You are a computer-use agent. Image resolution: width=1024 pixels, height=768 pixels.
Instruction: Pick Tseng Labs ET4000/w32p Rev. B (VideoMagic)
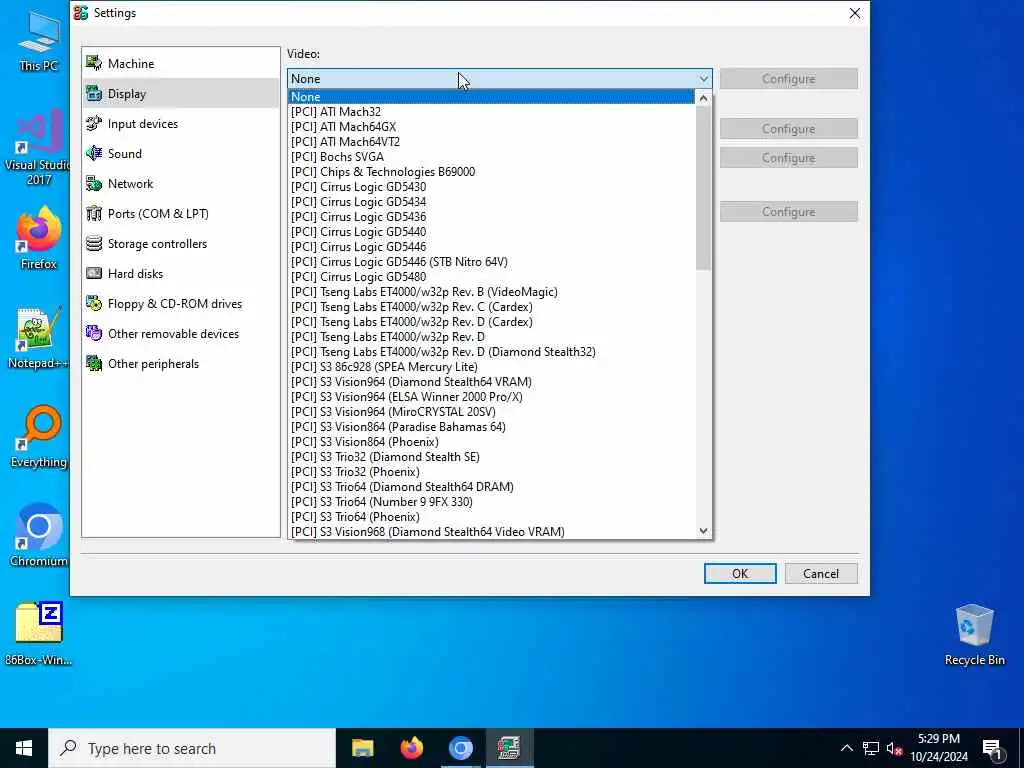(x=491, y=292)
